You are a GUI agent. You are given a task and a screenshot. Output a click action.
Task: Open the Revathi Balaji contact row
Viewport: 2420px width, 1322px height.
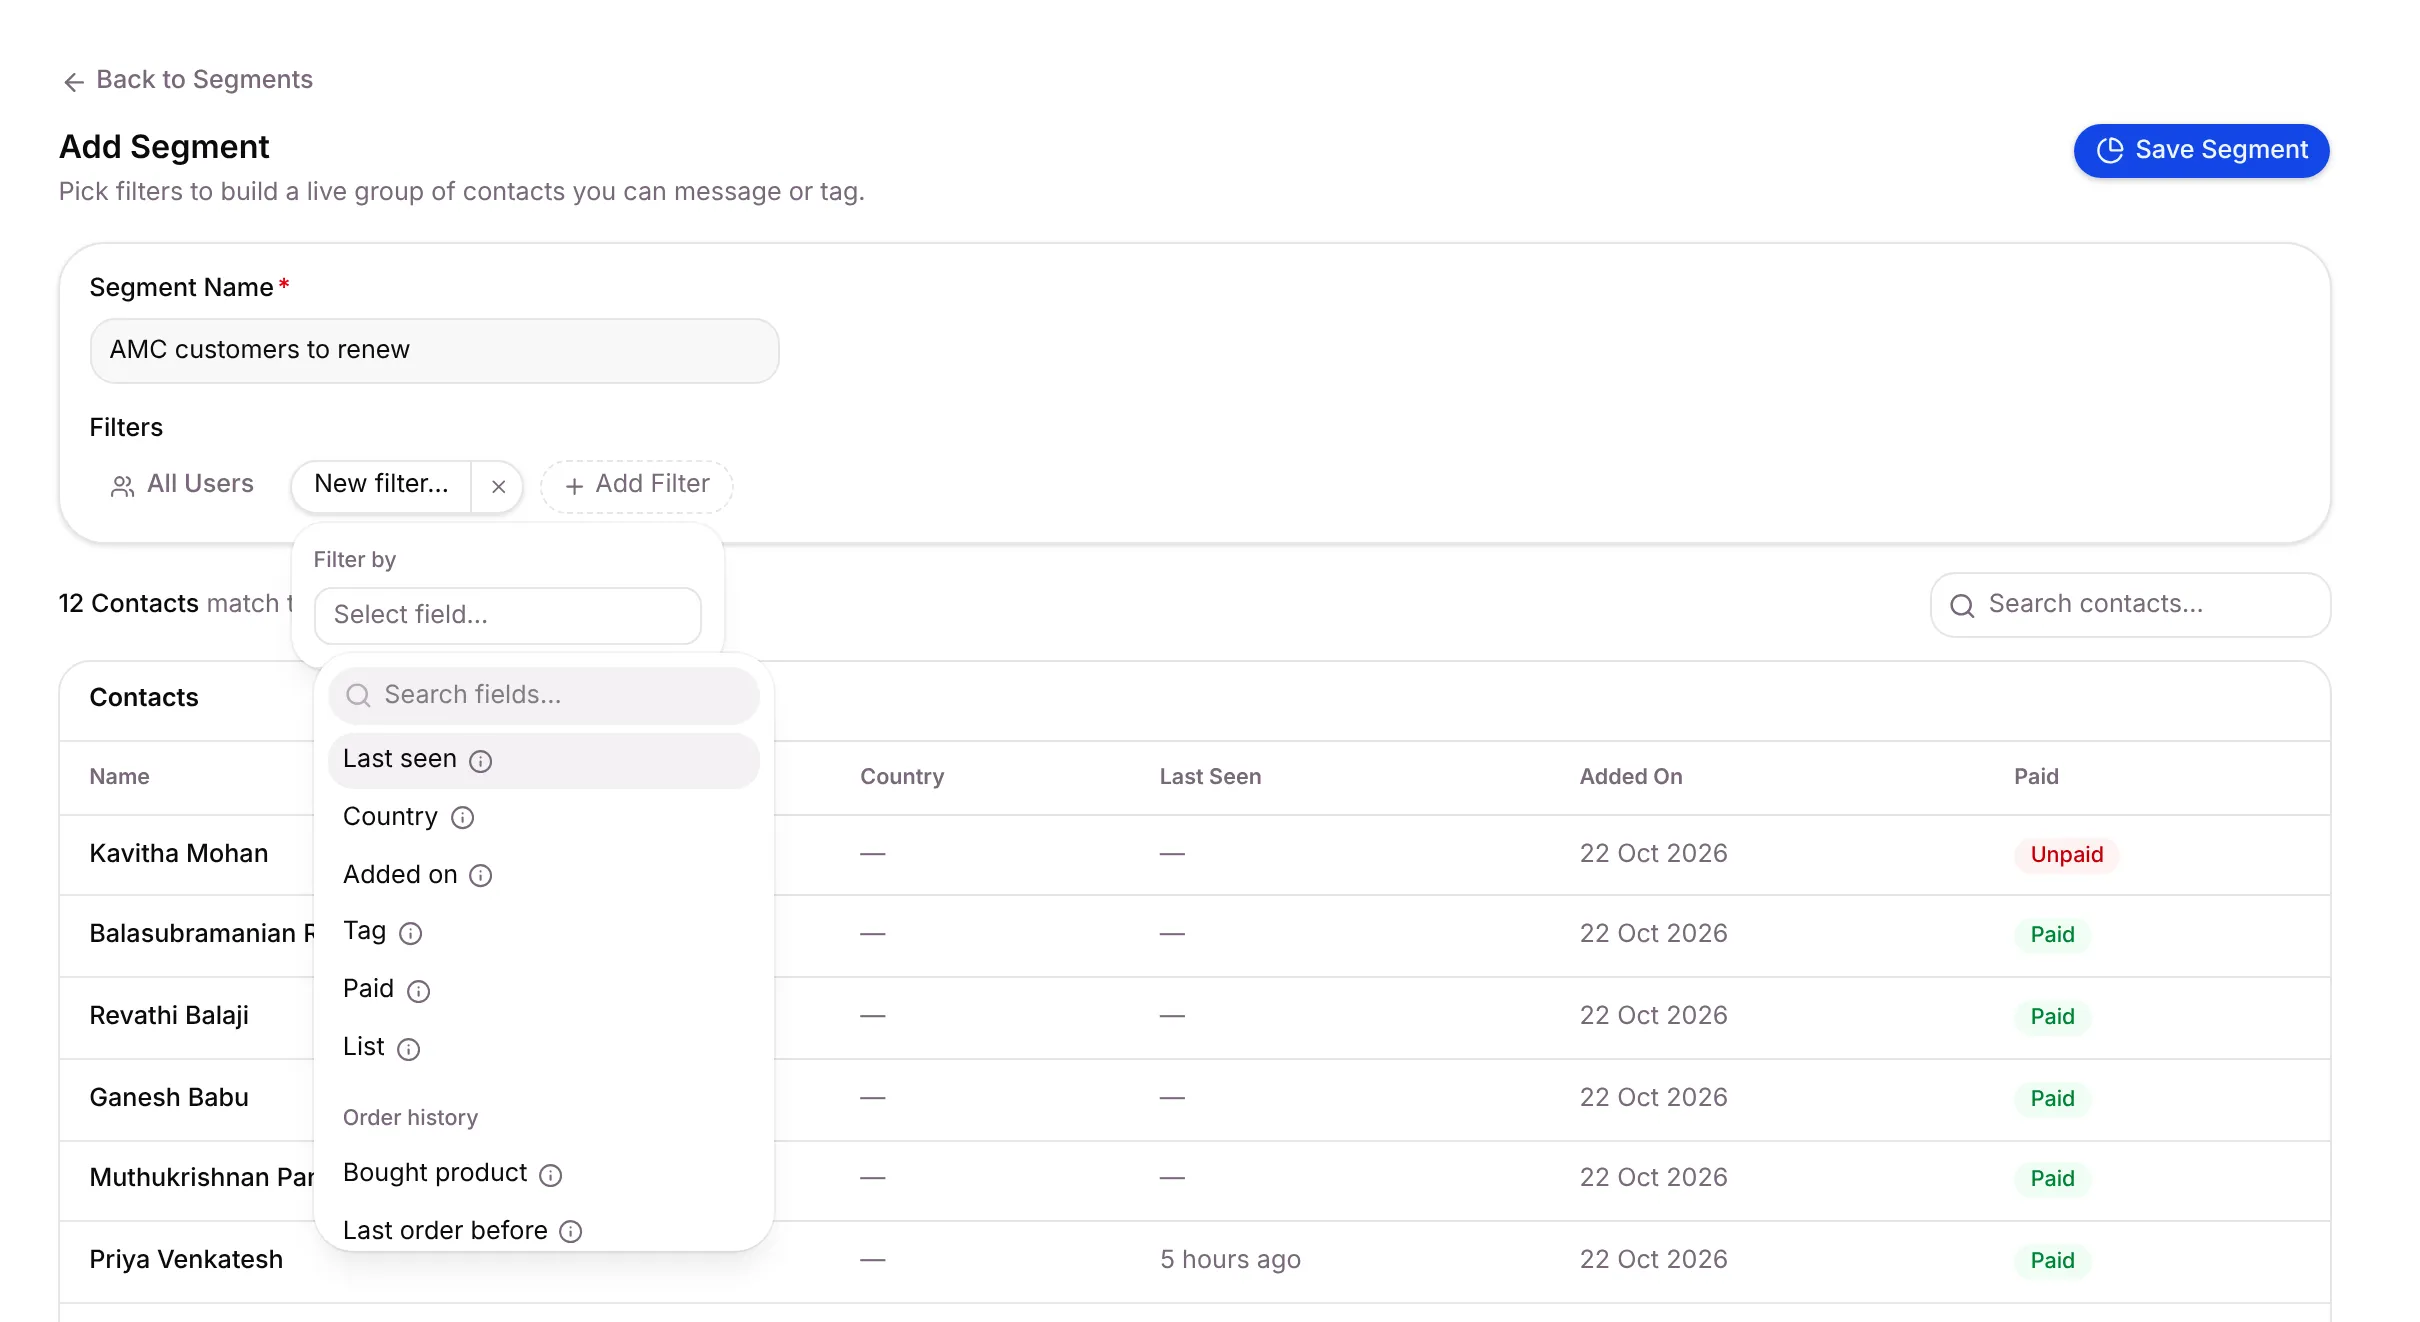pyautogui.click(x=1194, y=1017)
